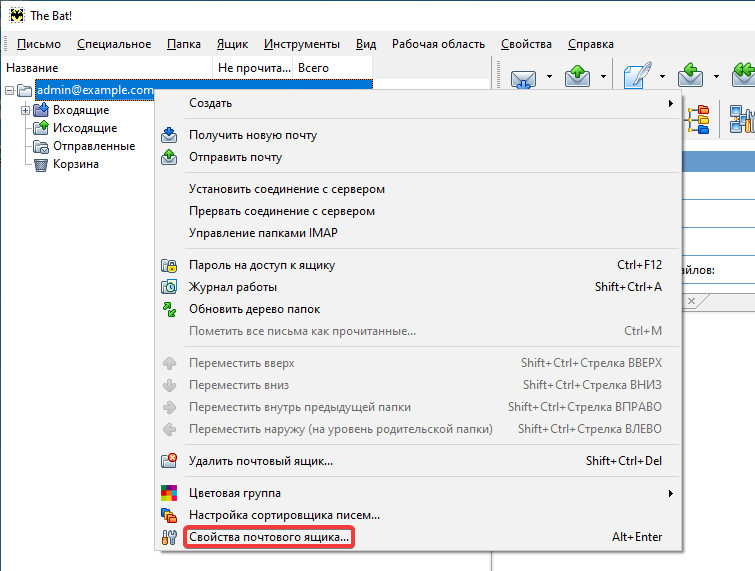Choose 'Свойства почтового ящика...' from context menu

tap(269, 537)
